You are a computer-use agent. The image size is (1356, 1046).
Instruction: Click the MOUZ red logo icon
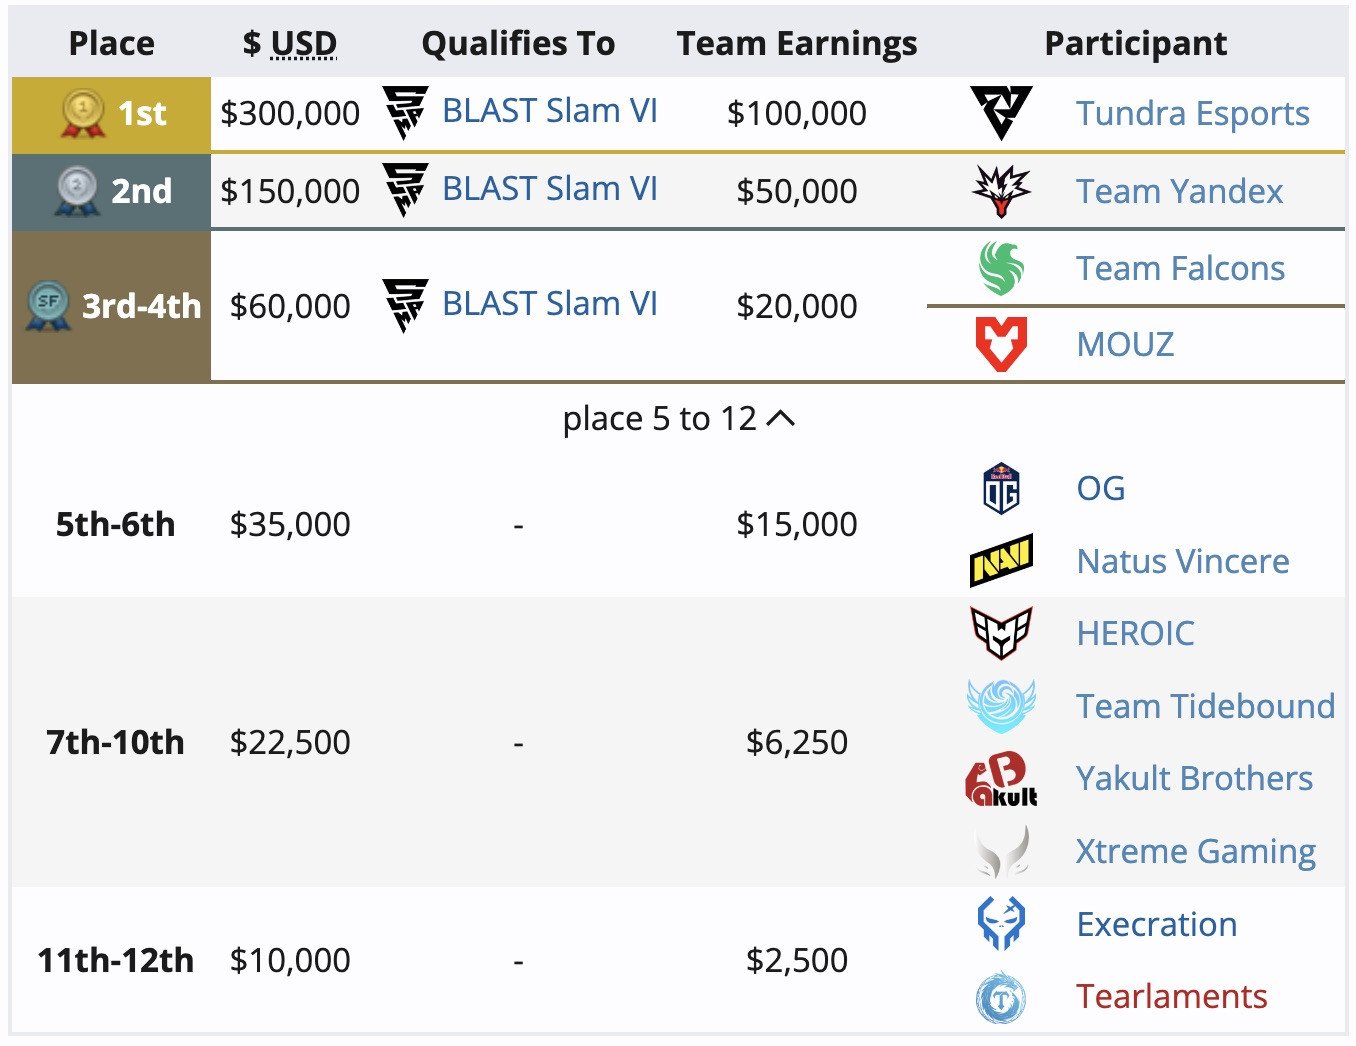(x=1001, y=344)
